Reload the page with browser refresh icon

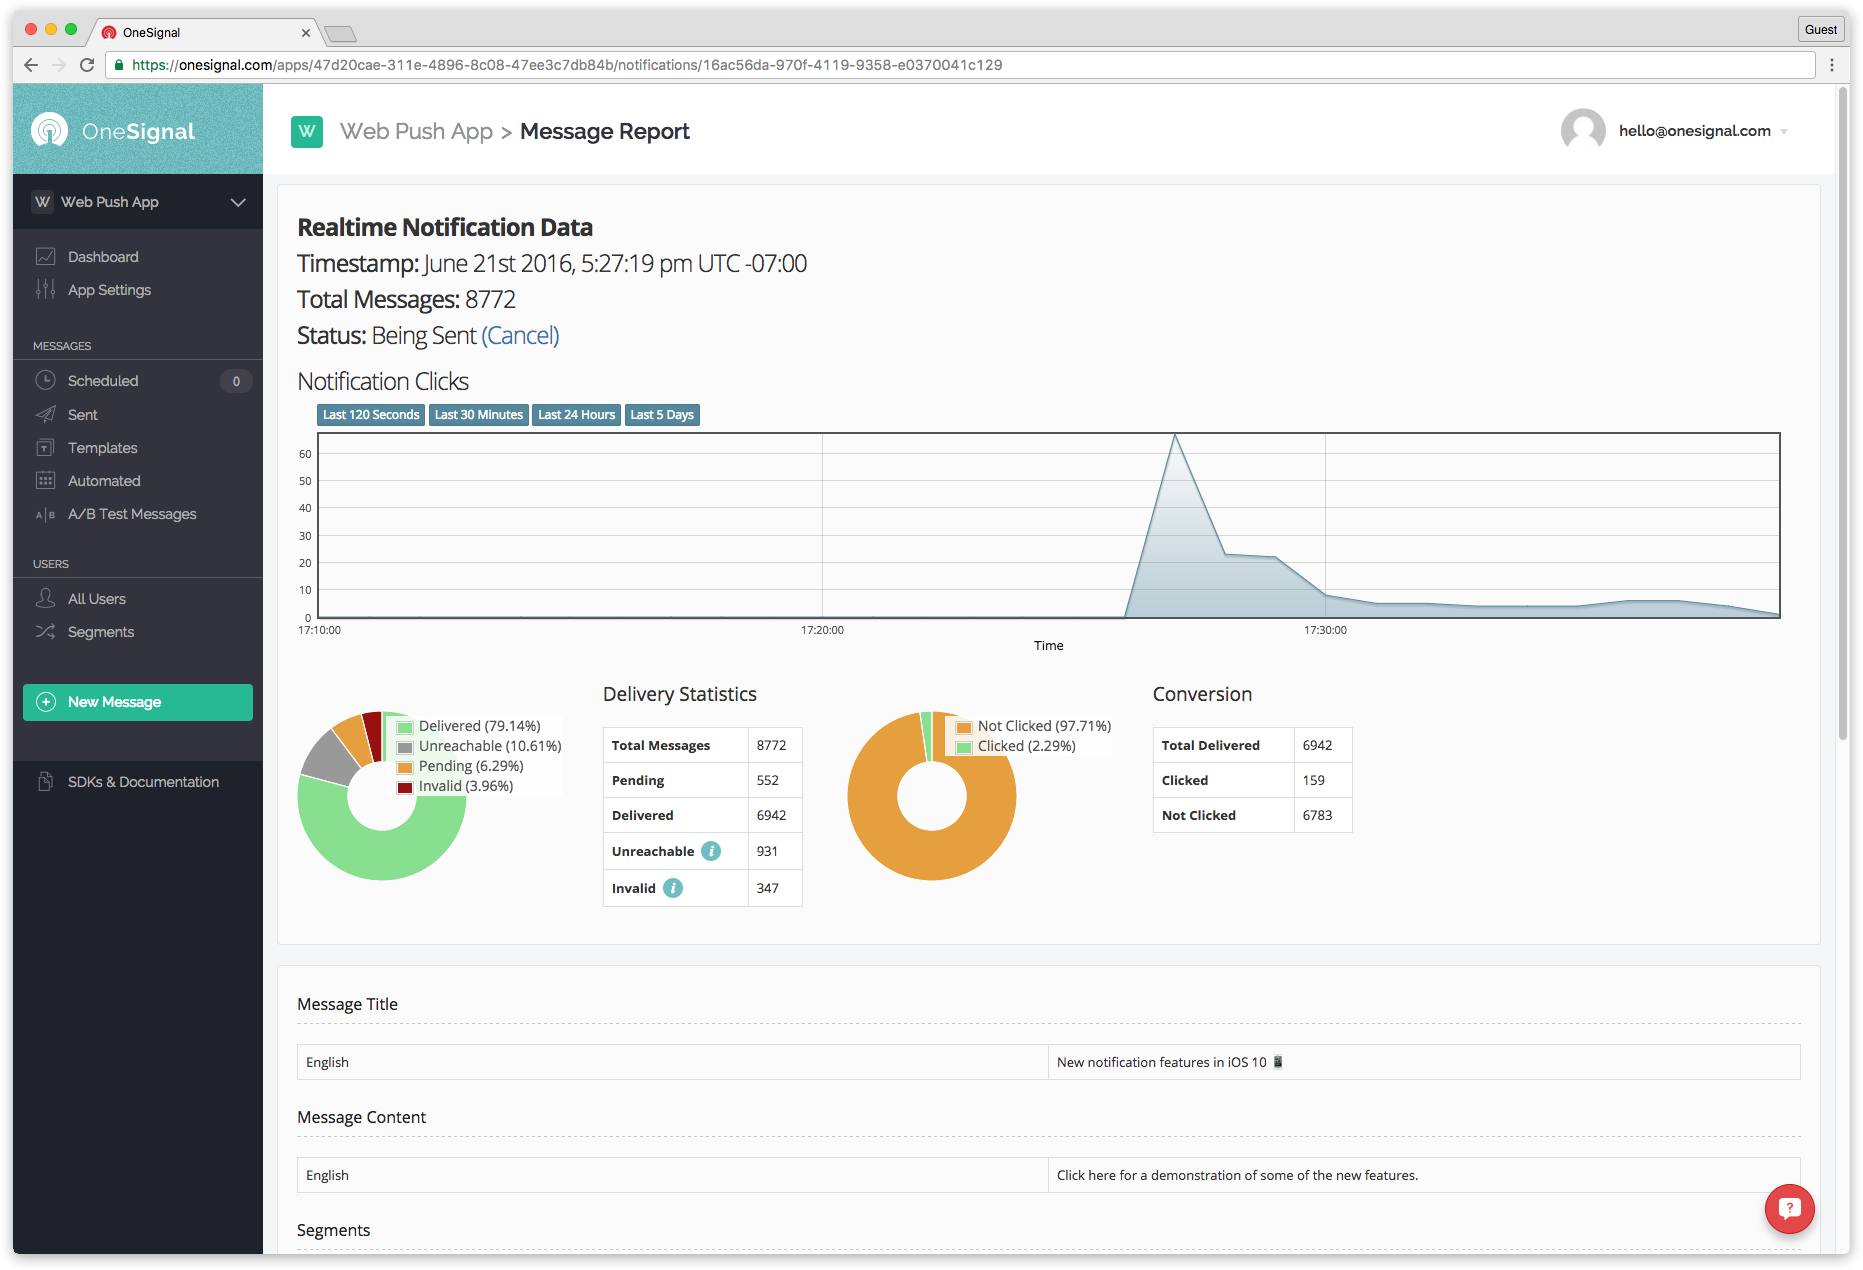[x=87, y=65]
